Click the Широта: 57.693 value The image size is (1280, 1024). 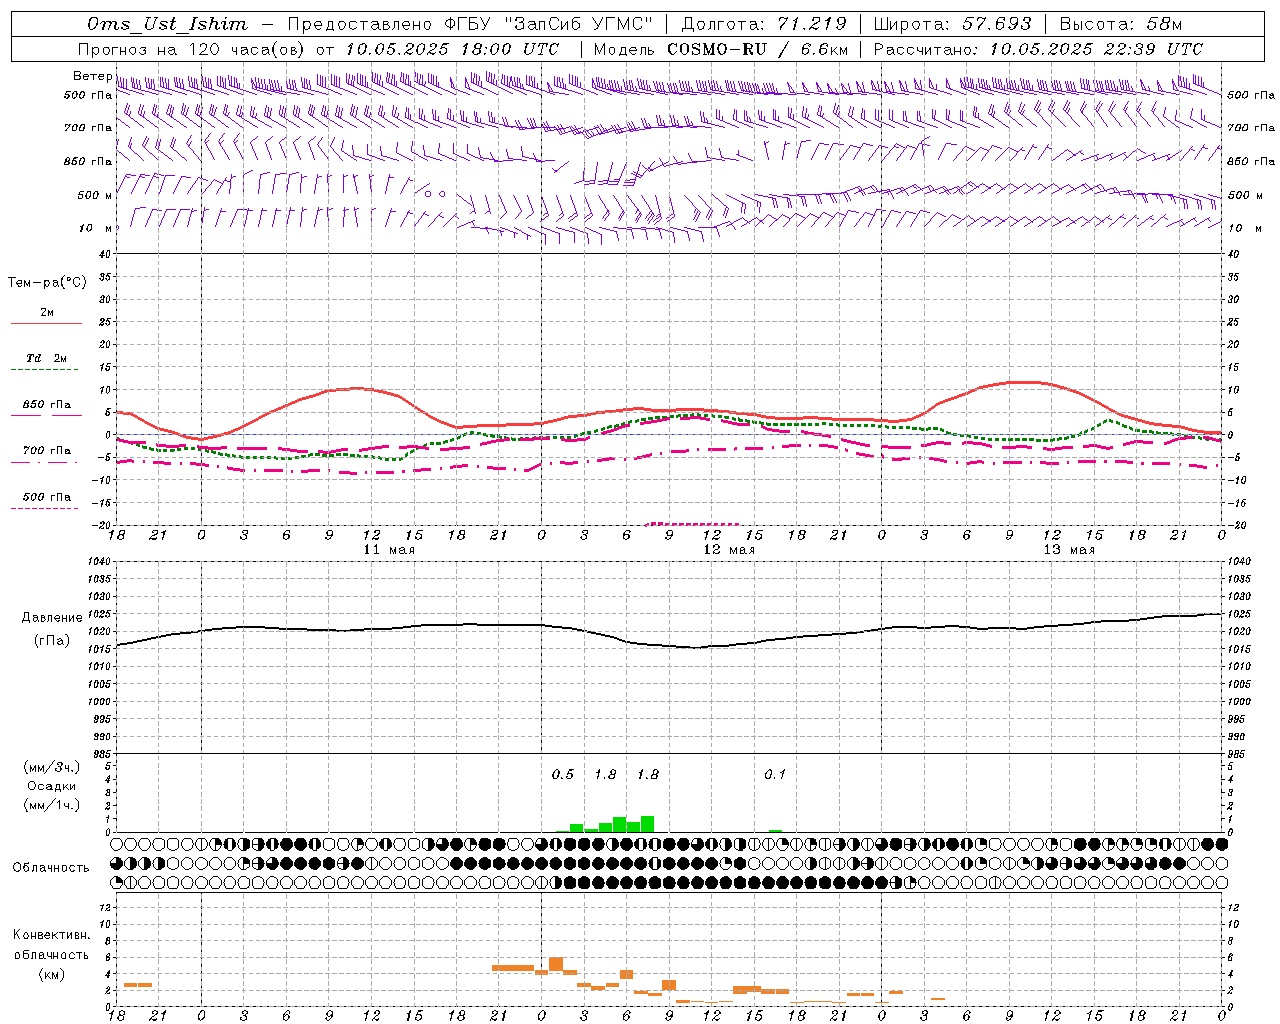pos(952,24)
